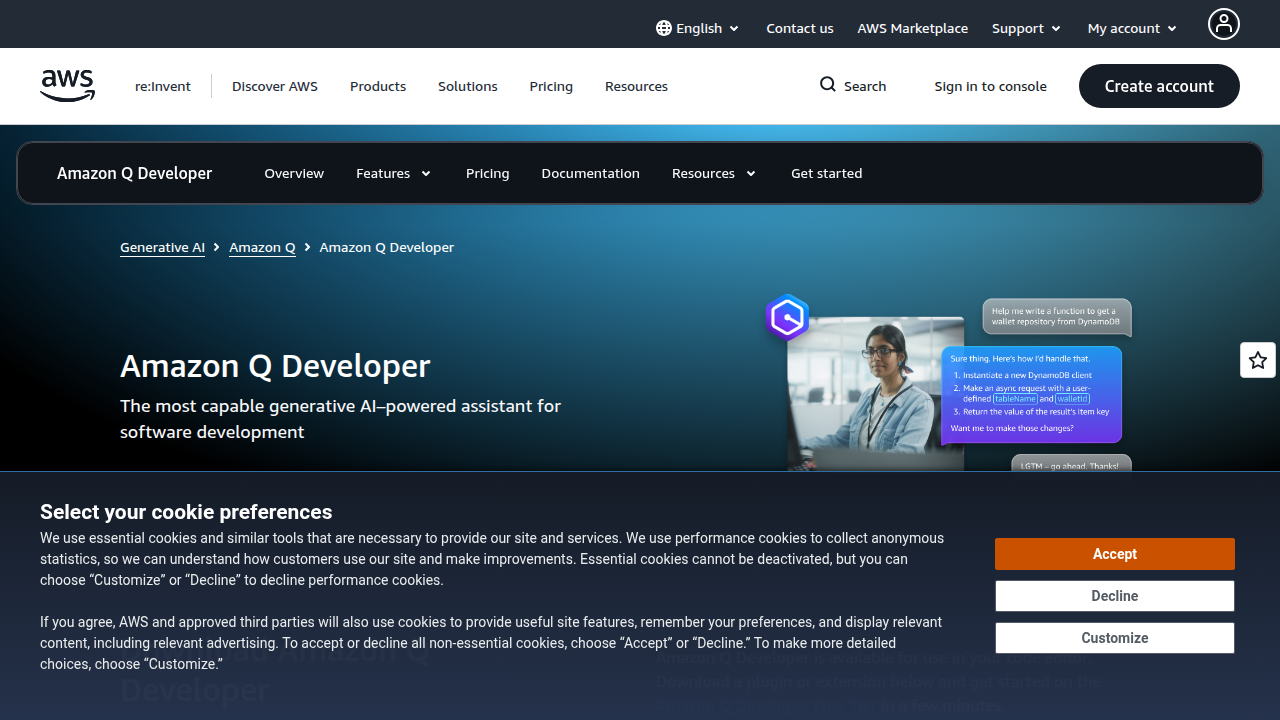Open the user profile icon
This screenshot has width=1280, height=720.
pyautogui.click(x=1223, y=24)
